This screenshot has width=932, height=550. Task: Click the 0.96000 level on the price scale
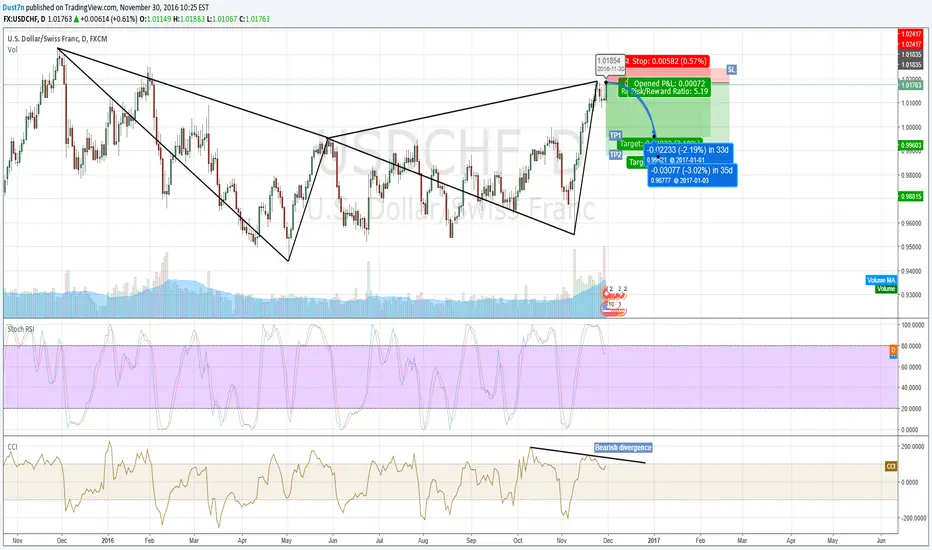(x=911, y=224)
